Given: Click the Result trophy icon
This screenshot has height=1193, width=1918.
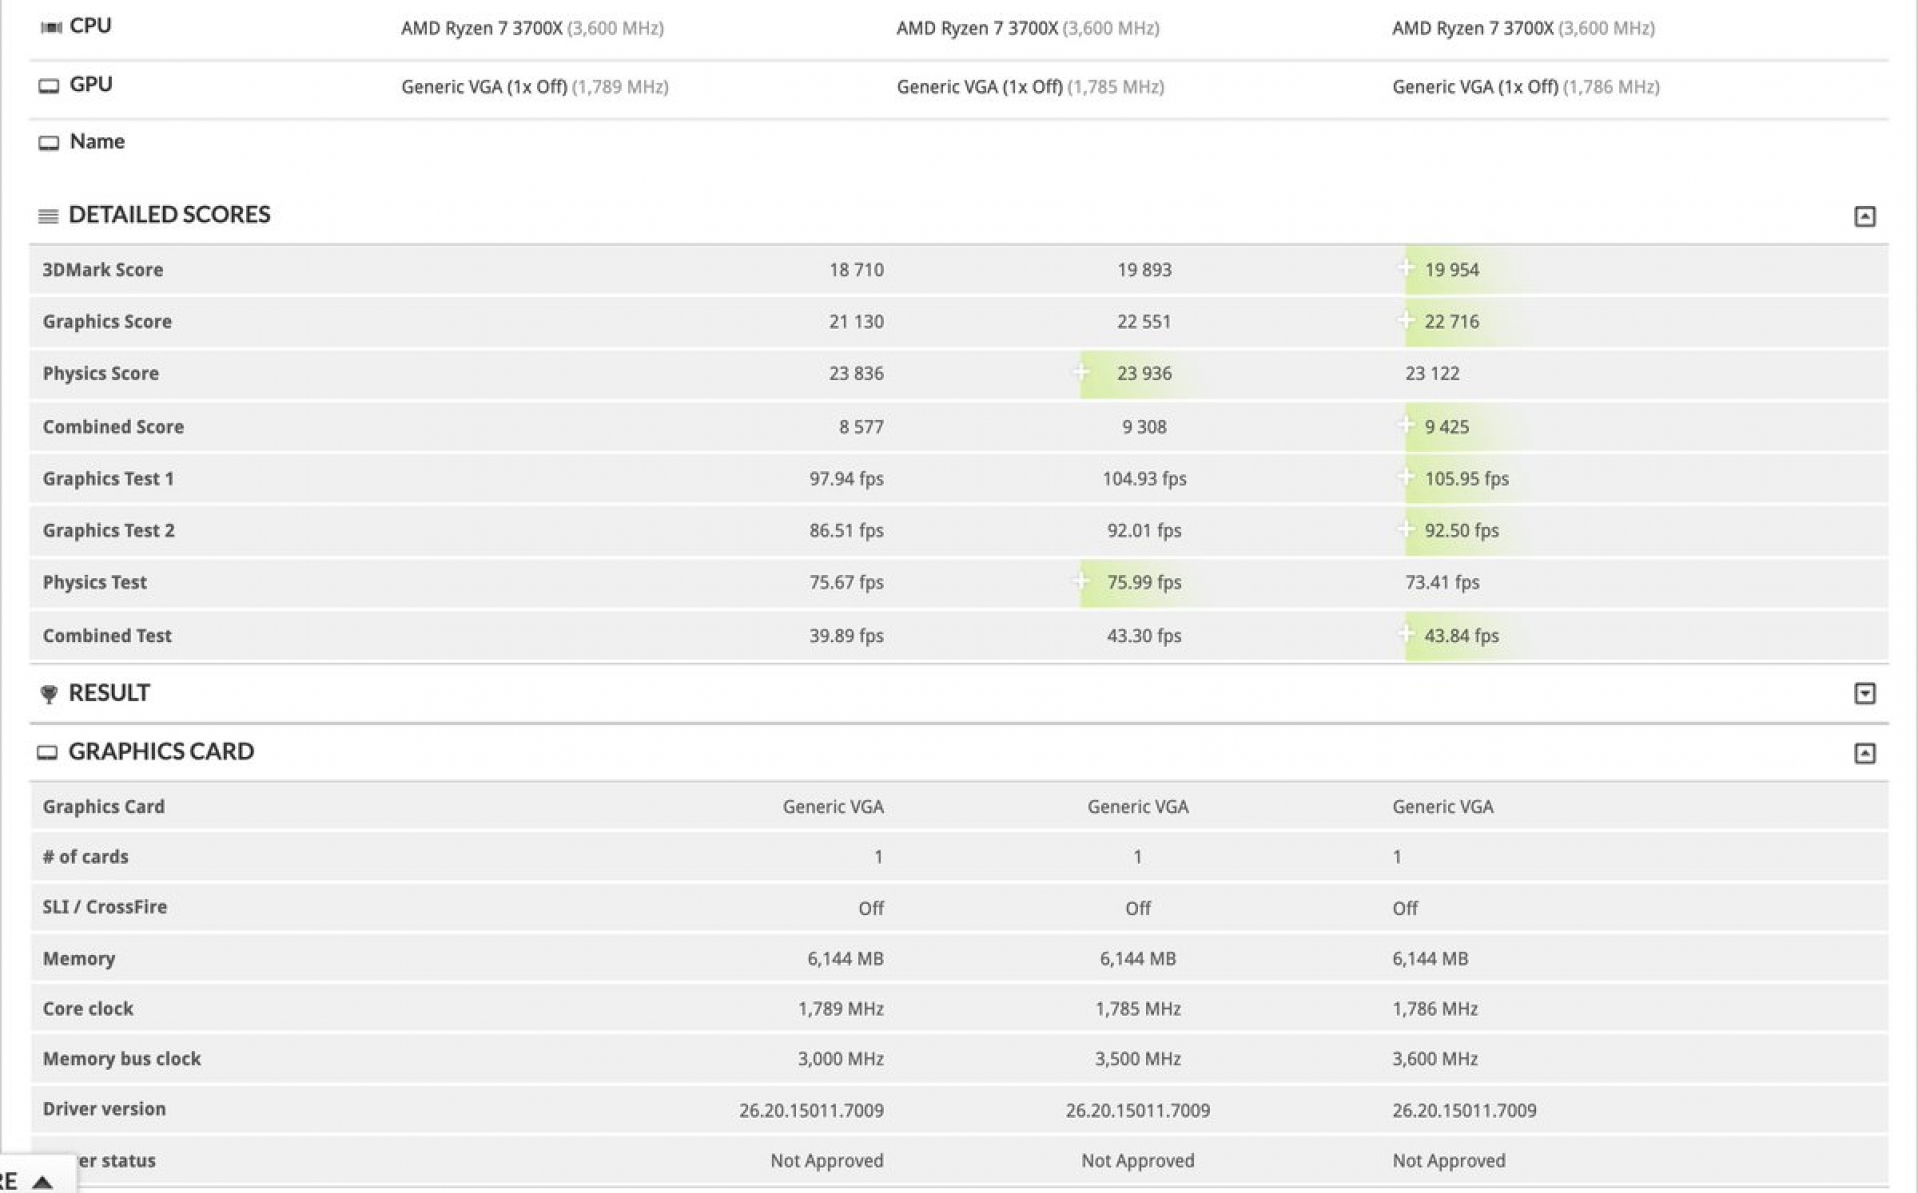Looking at the screenshot, I should click(x=48, y=693).
